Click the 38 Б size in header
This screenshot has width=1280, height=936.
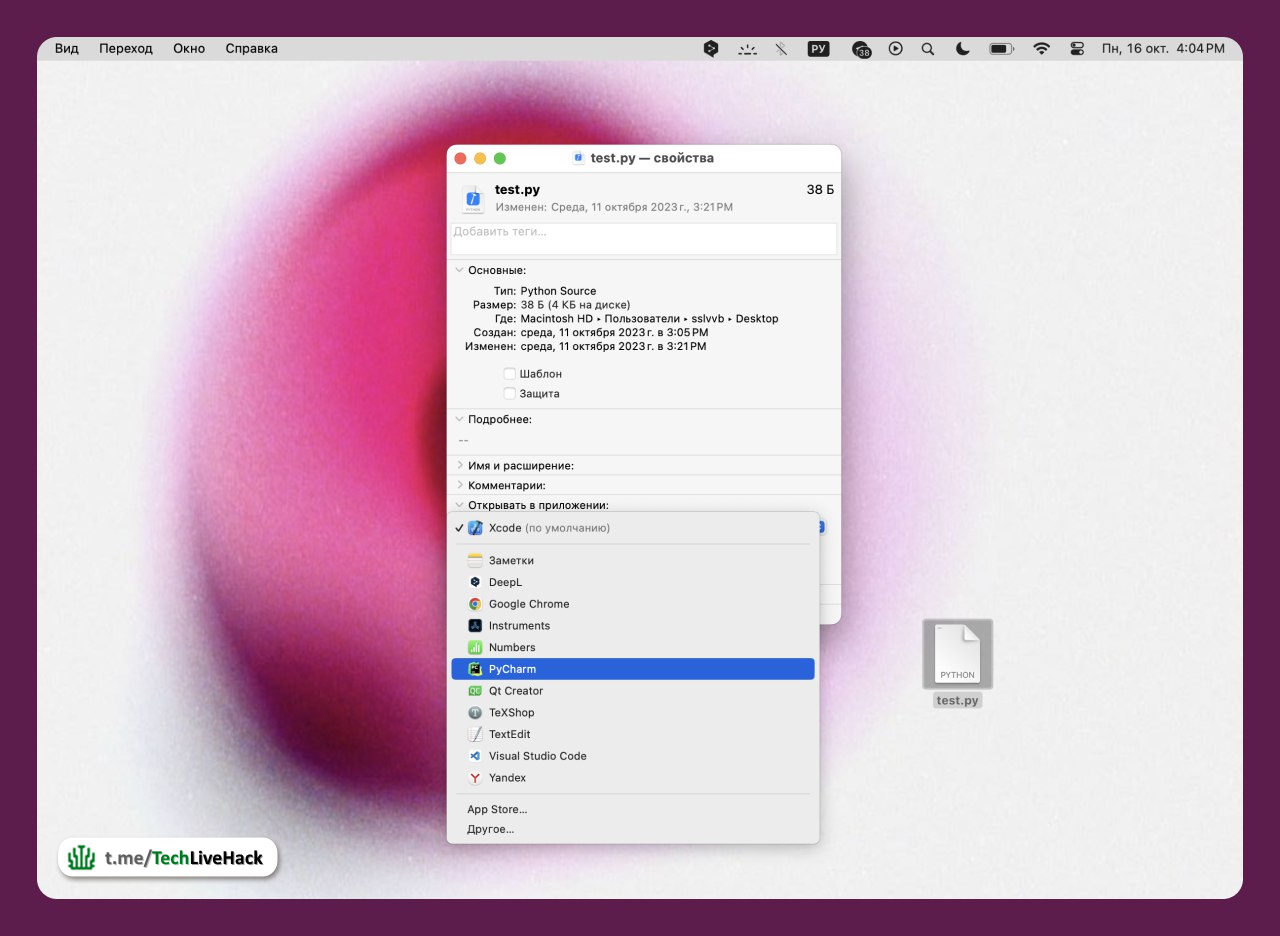[820, 190]
